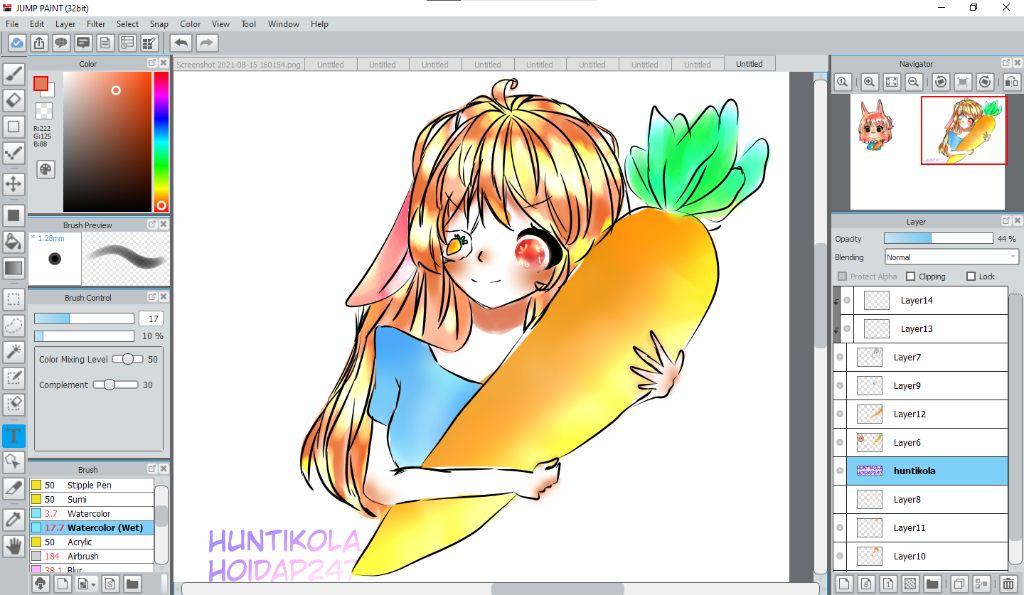Select the Bucket fill tool
Viewport: 1024px width, 595px height.
(x=14, y=241)
